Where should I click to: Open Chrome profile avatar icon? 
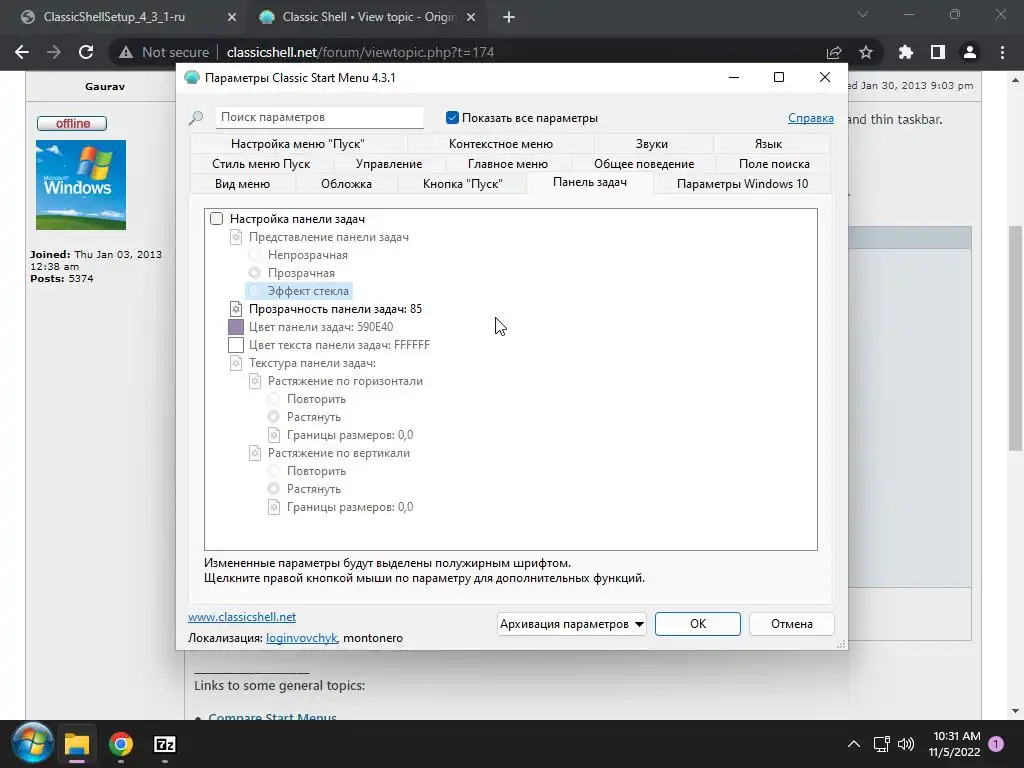970,52
